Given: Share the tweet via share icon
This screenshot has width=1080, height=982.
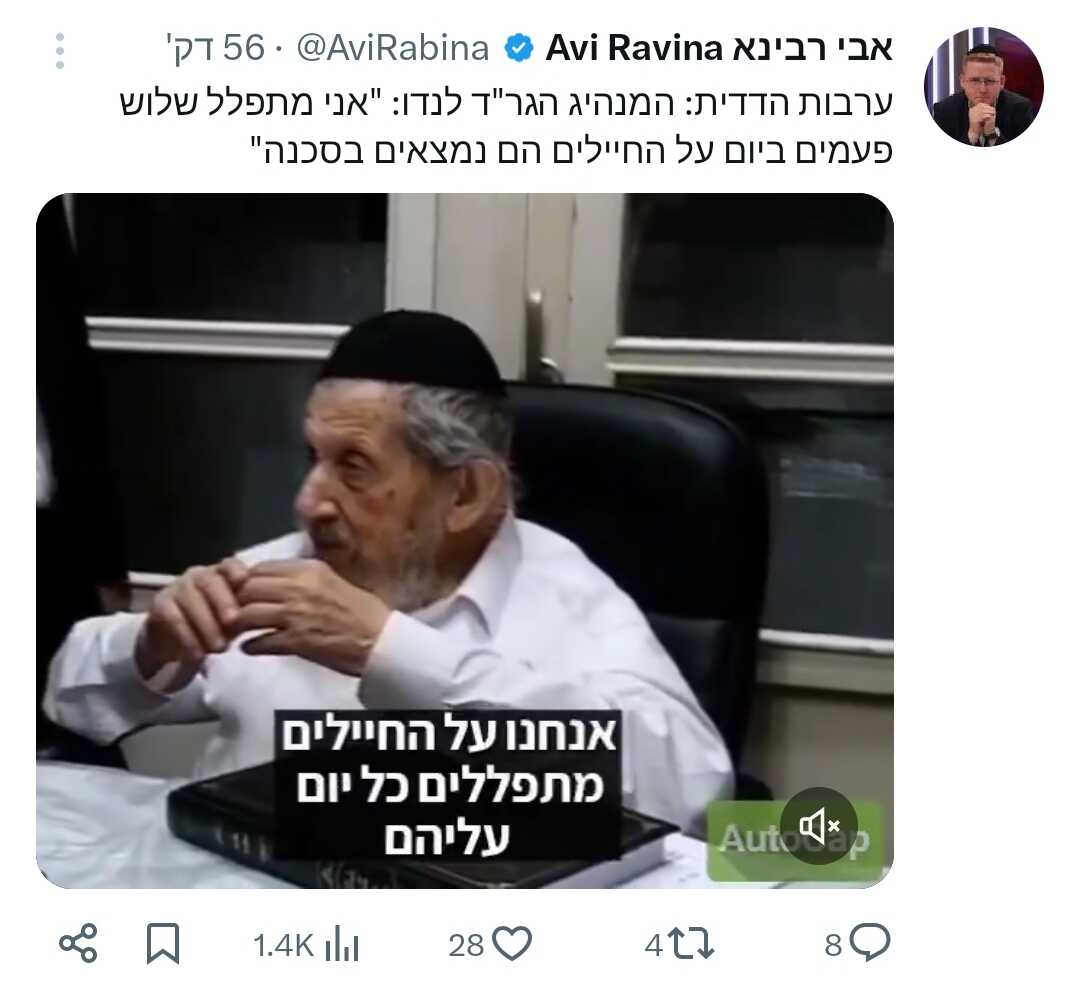Looking at the screenshot, I should tap(78, 943).
